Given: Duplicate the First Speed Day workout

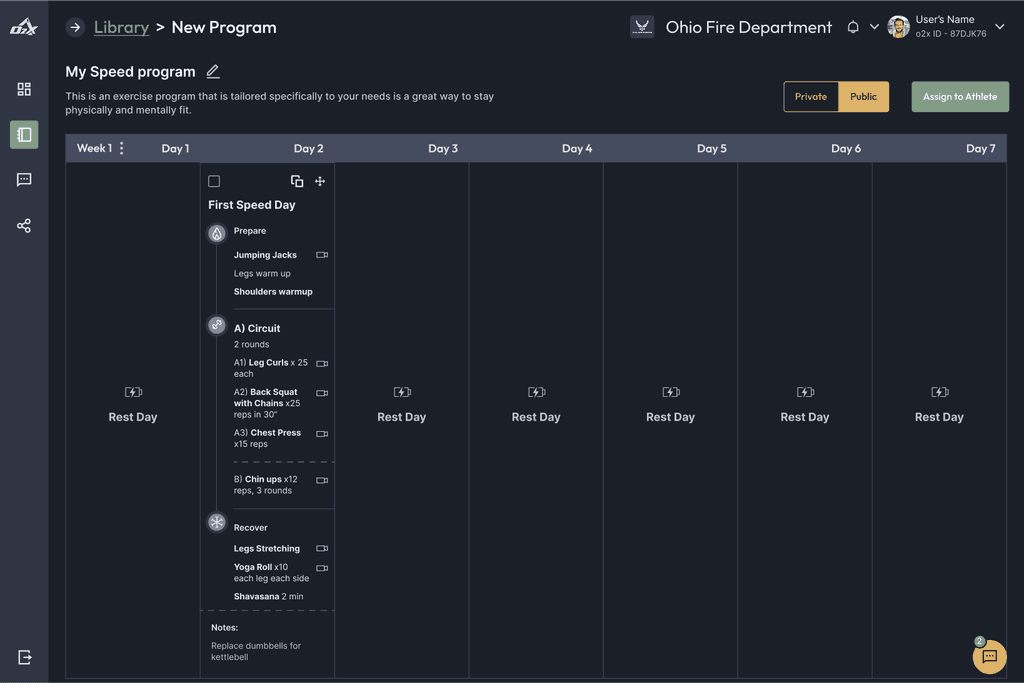Looking at the screenshot, I should pos(297,181).
